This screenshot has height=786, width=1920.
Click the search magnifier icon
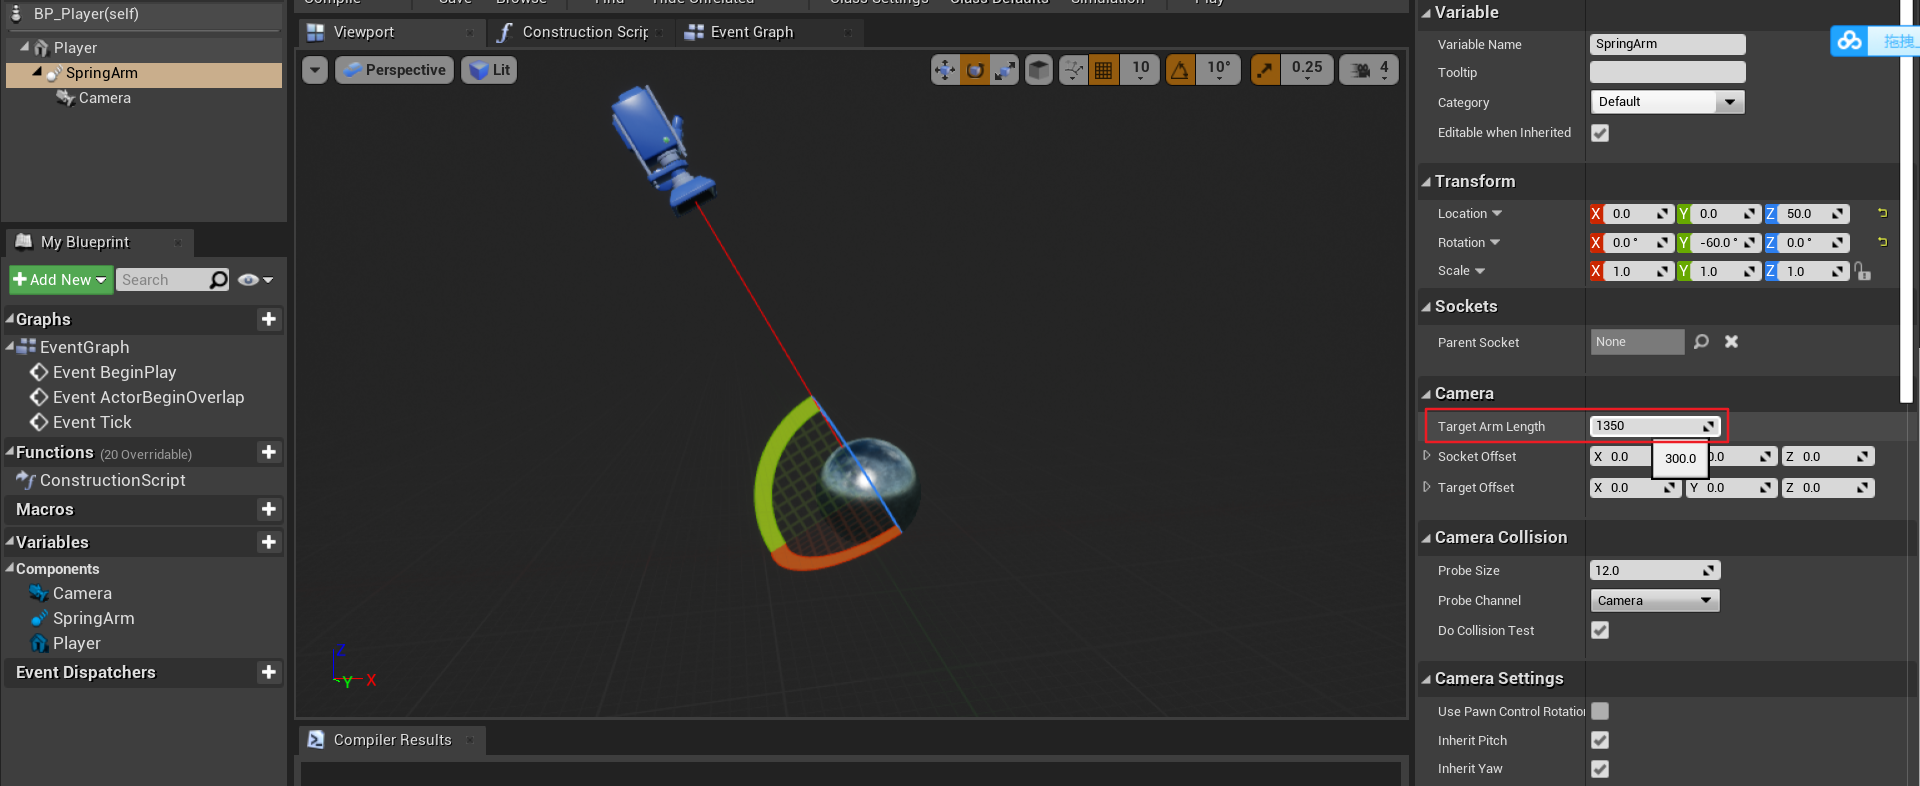coord(219,280)
